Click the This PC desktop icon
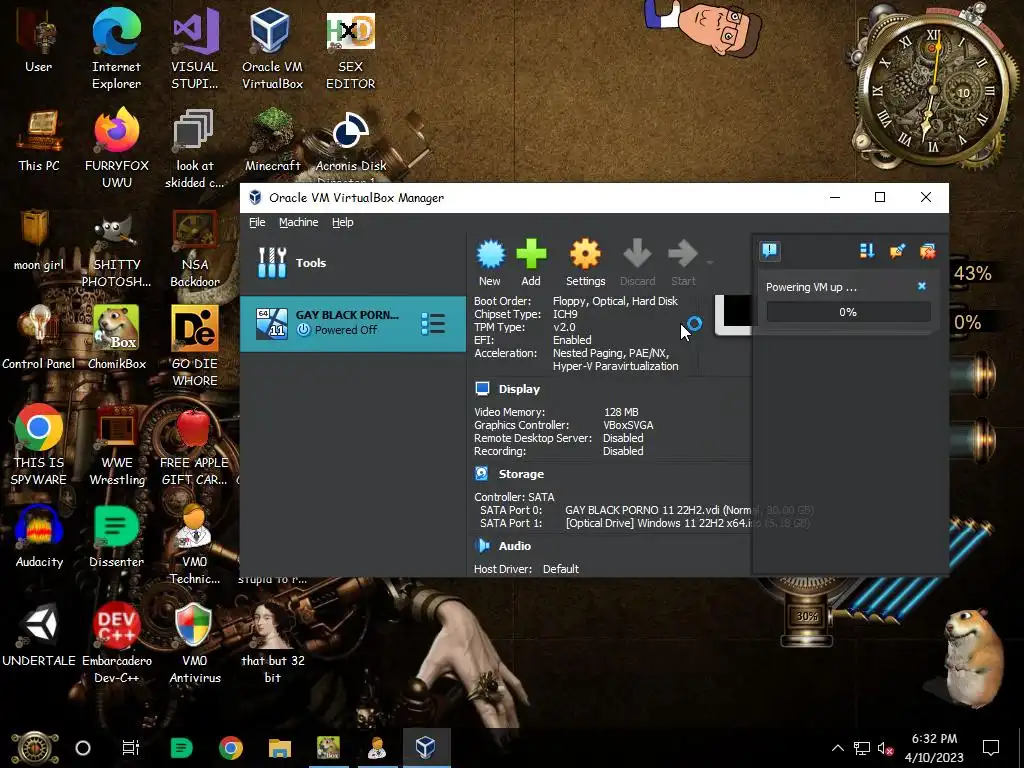The height and width of the screenshot is (768, 1024). [39, 141]
